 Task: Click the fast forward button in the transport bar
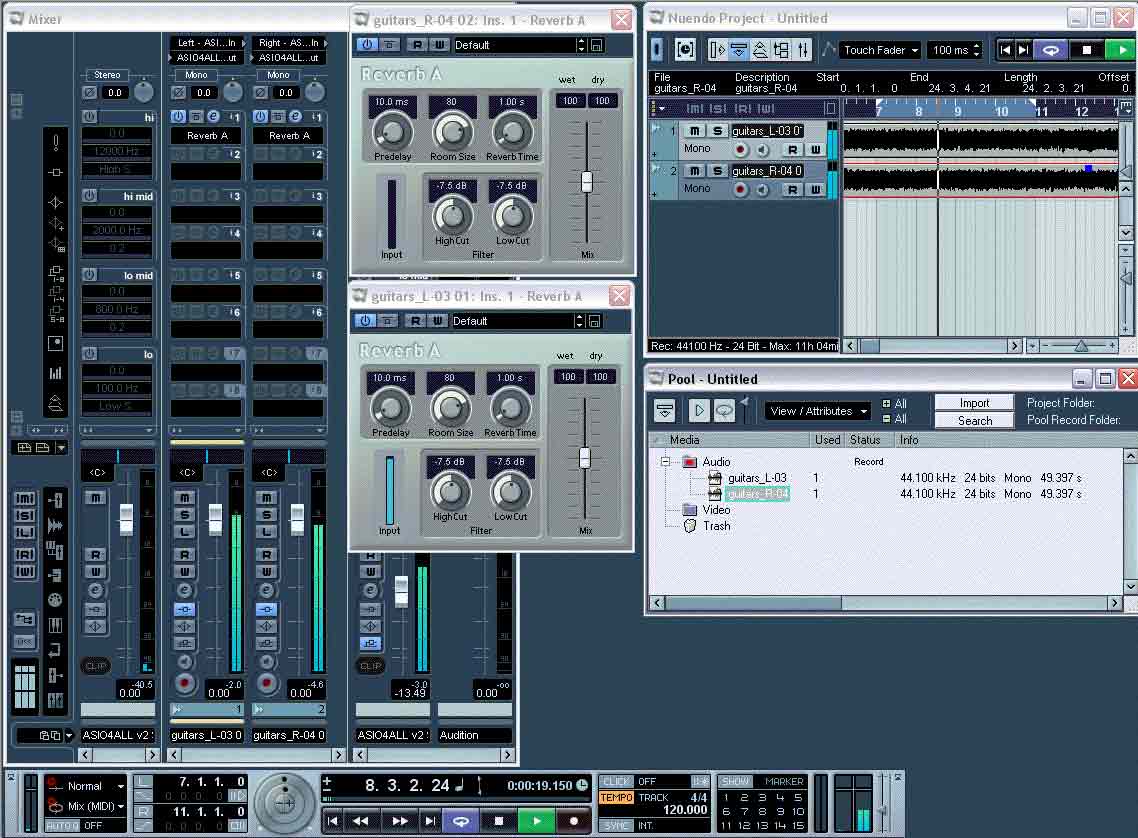coord(399,821)
